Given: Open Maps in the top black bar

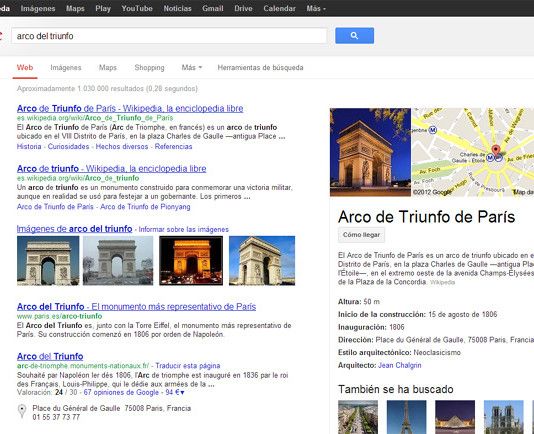Looking at the screenshot, I should point(75,9).
